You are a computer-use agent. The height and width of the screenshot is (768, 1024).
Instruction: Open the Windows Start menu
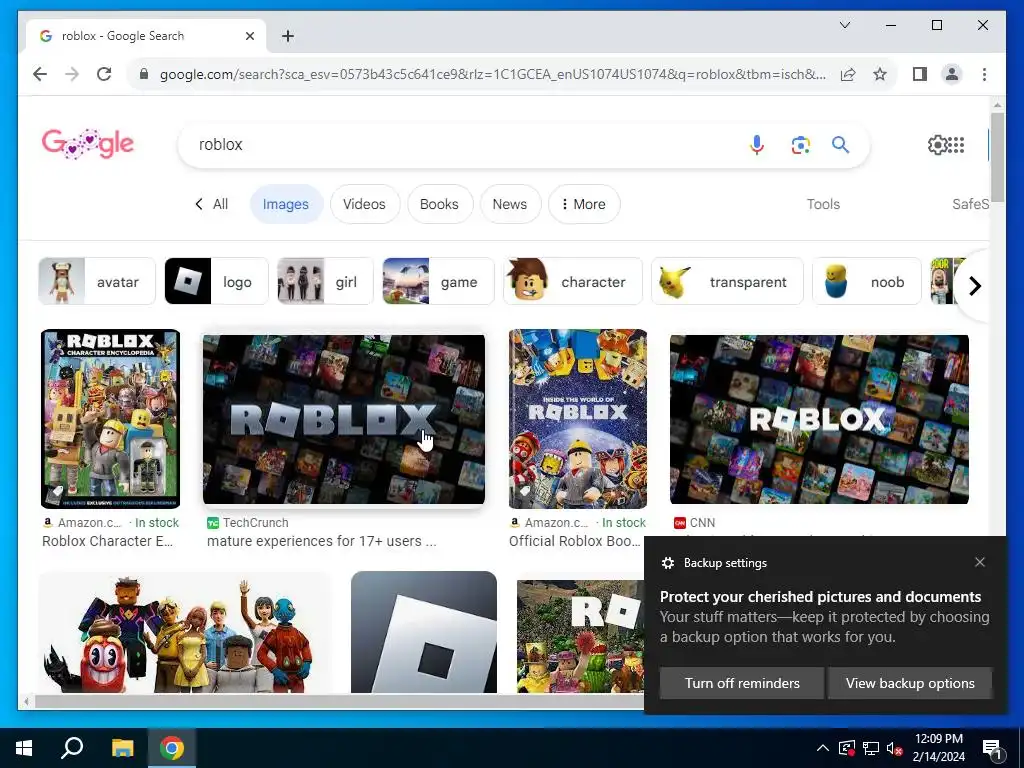click(x=24, y=748)
